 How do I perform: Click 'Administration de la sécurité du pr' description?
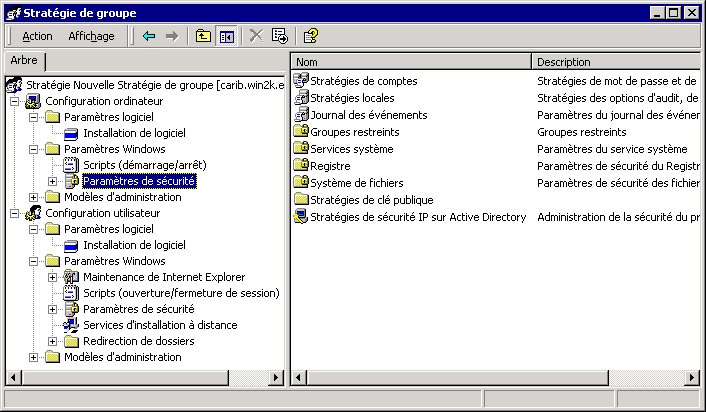pos(618,217)
